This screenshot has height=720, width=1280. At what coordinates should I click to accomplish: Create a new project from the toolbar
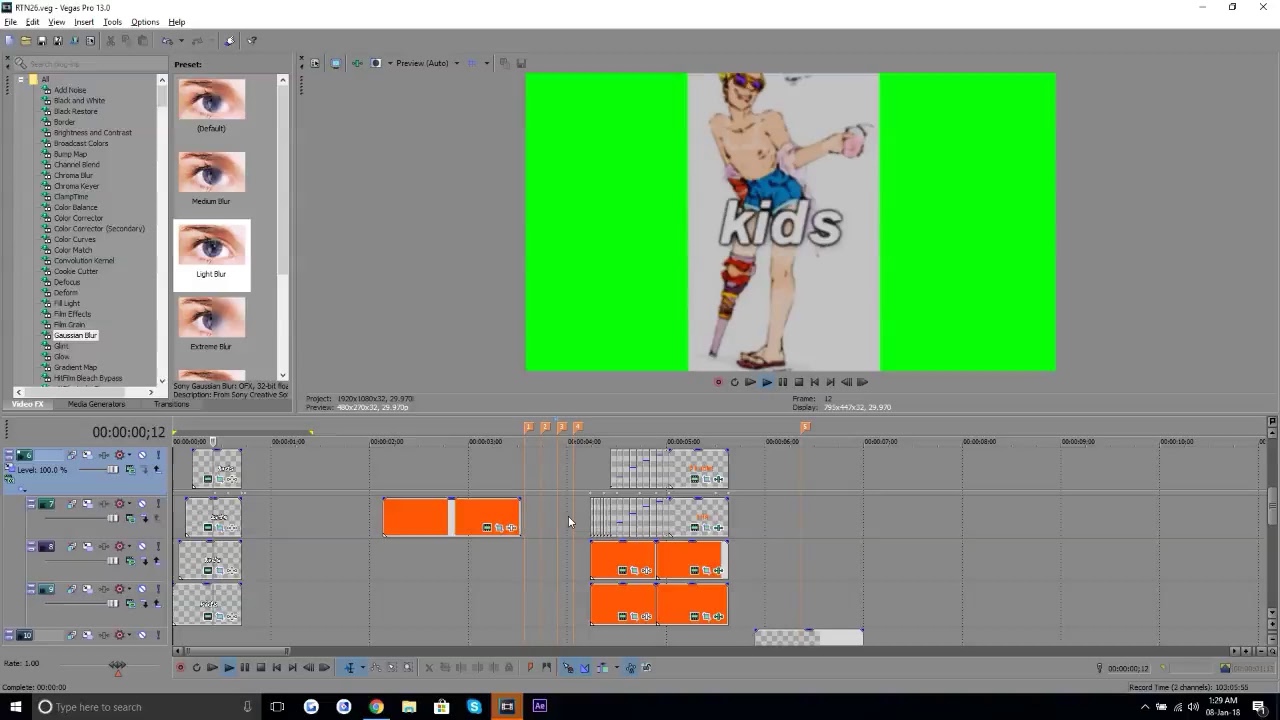(x=9, y=41)
